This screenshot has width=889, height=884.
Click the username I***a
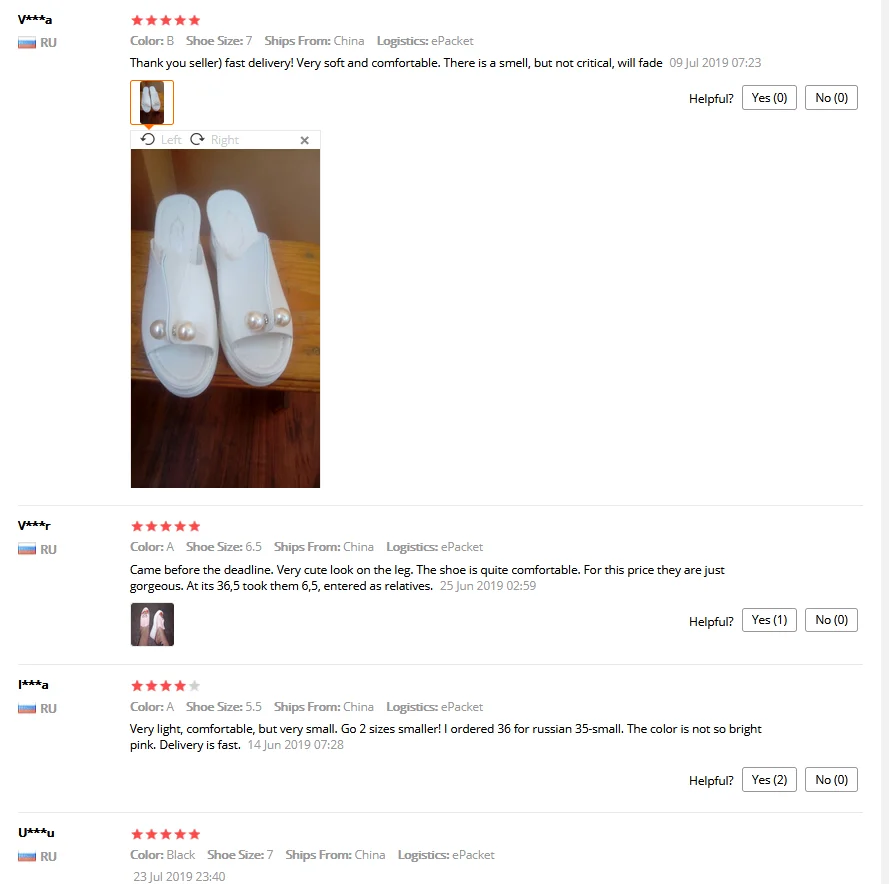pos(33,685)
